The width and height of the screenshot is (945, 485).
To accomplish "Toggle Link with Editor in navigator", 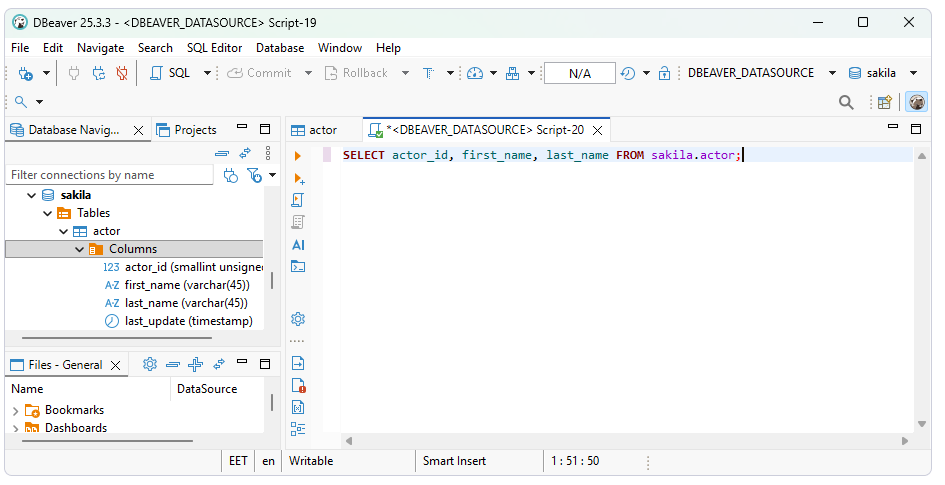I will click(245, 154).
